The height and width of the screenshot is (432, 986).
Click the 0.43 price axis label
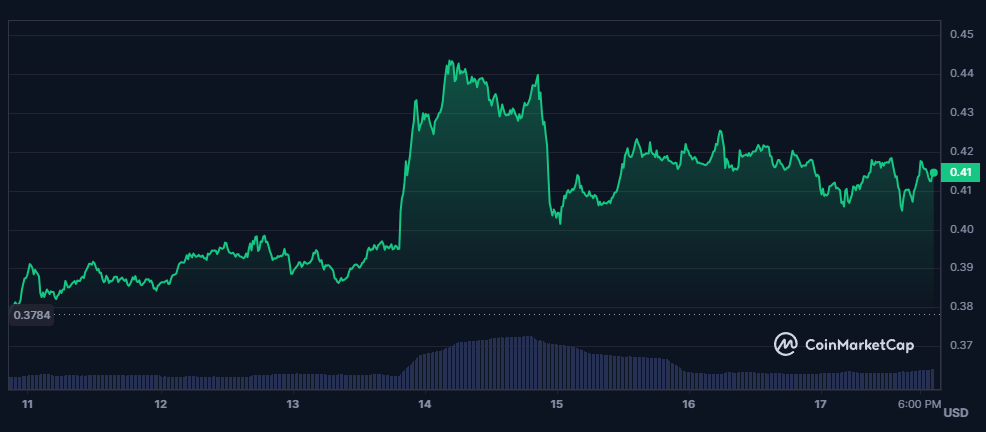[x=961, y=113]
